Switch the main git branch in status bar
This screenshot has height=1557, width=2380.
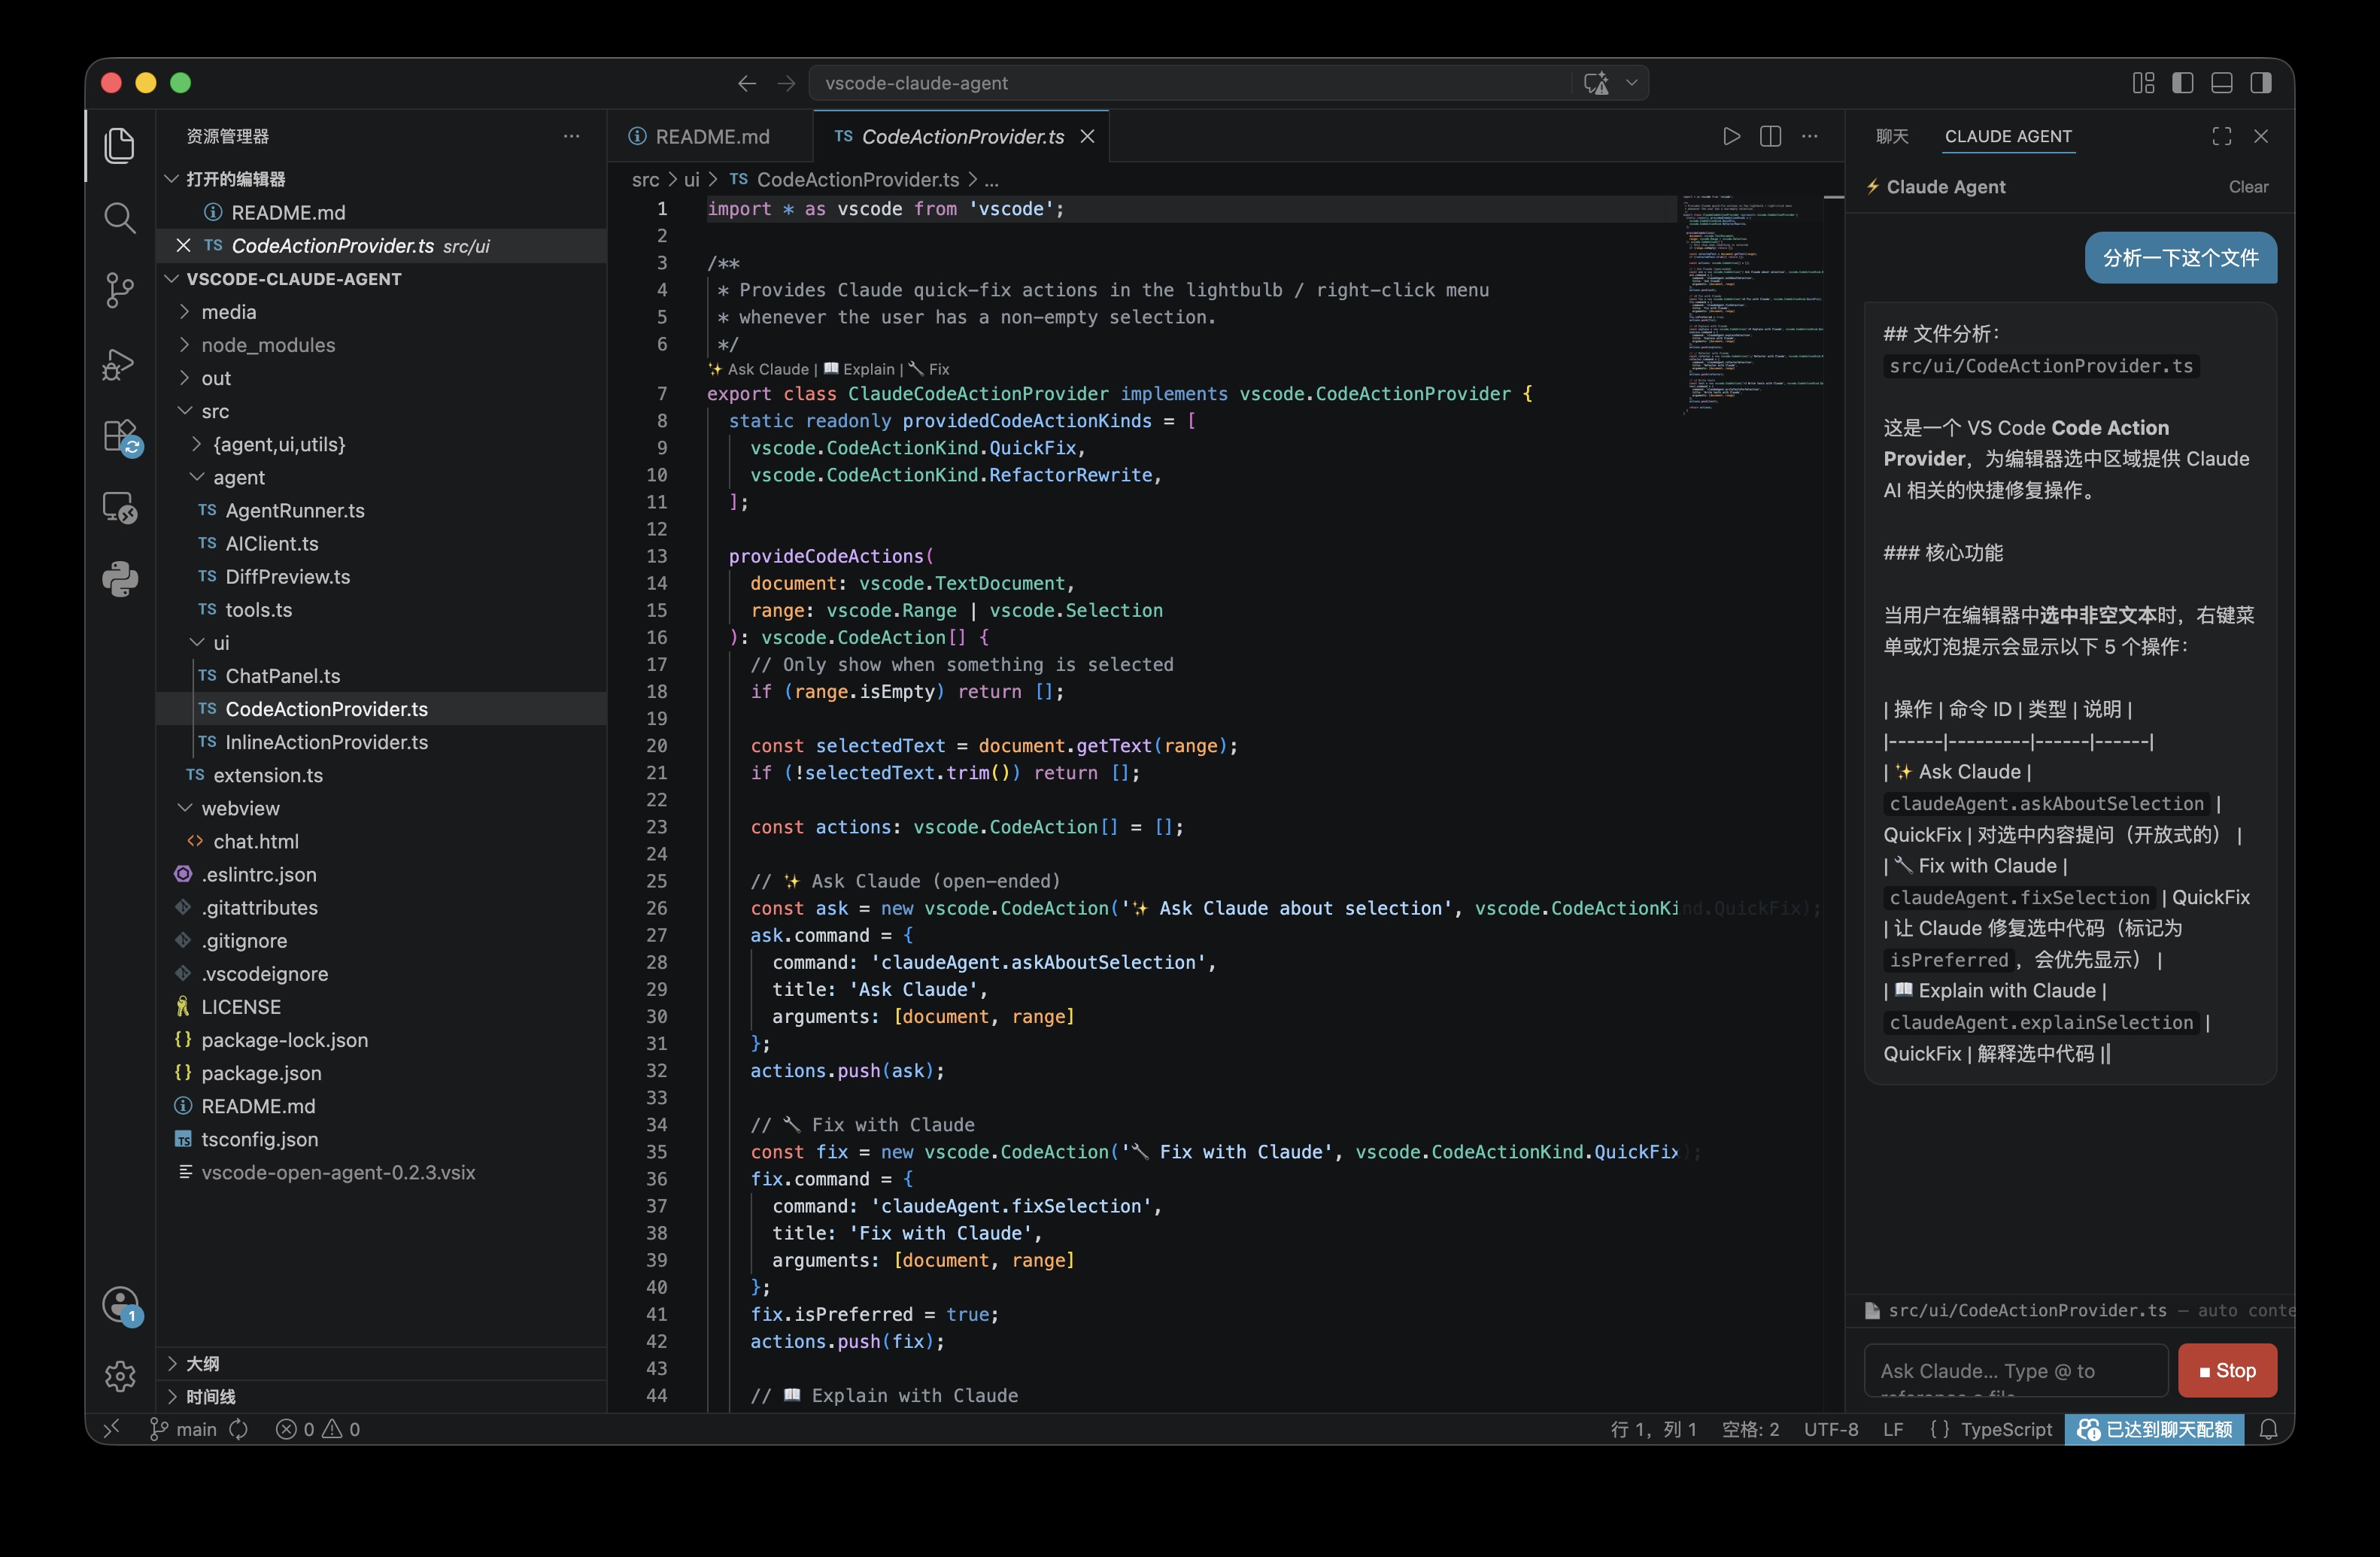[183, 1429]
